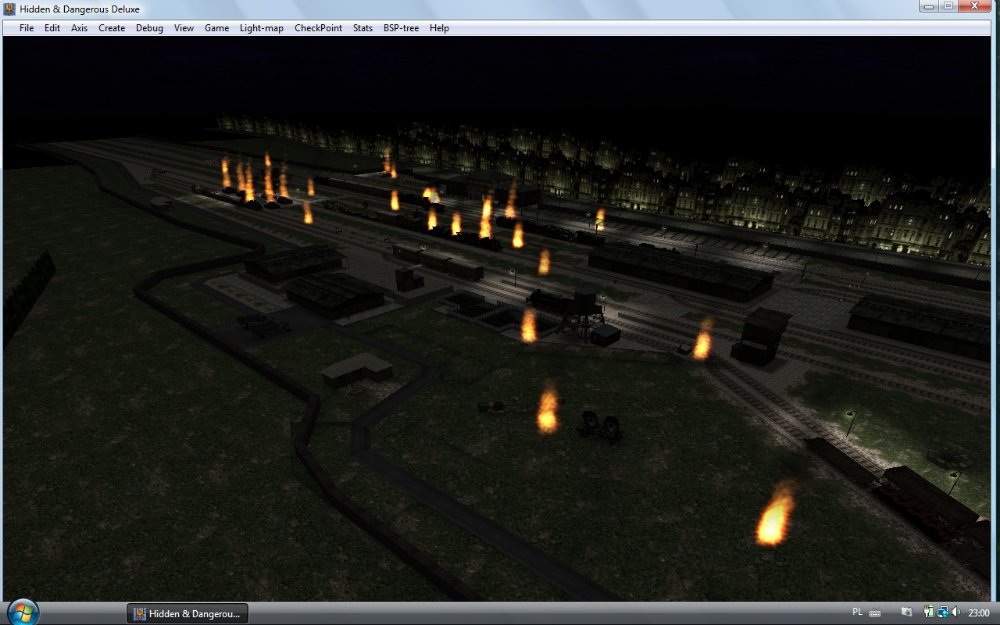Close the Hidden & Dangerous Deluxe window

click(975, 6)
